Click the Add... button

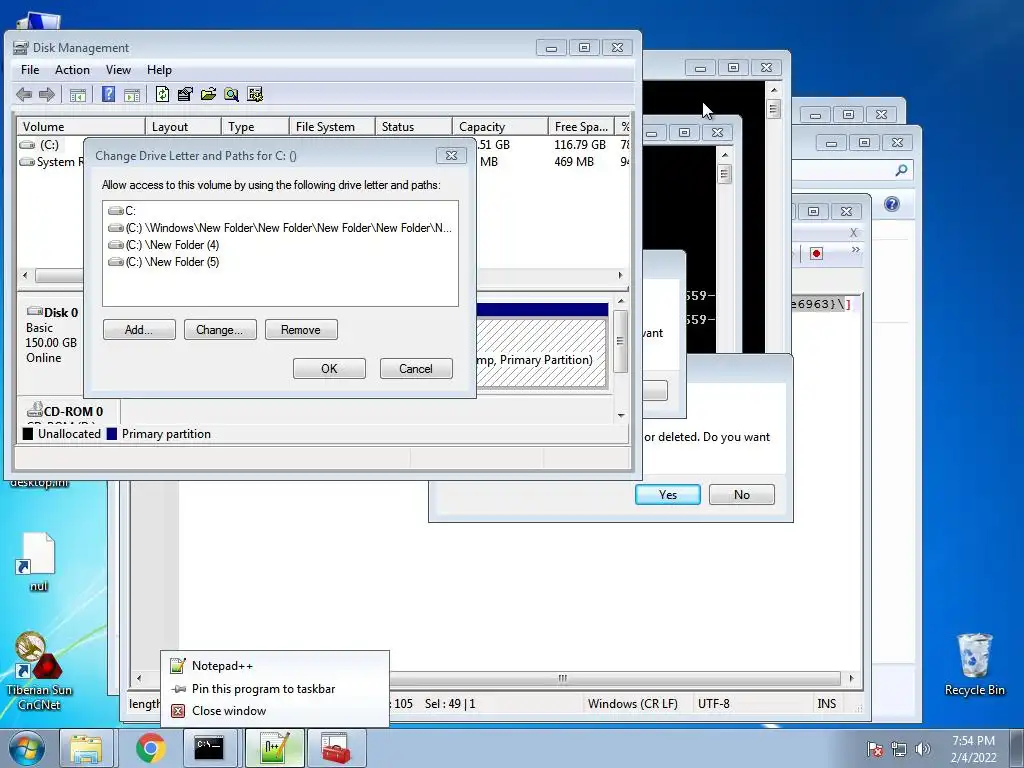tap(139, 330)
